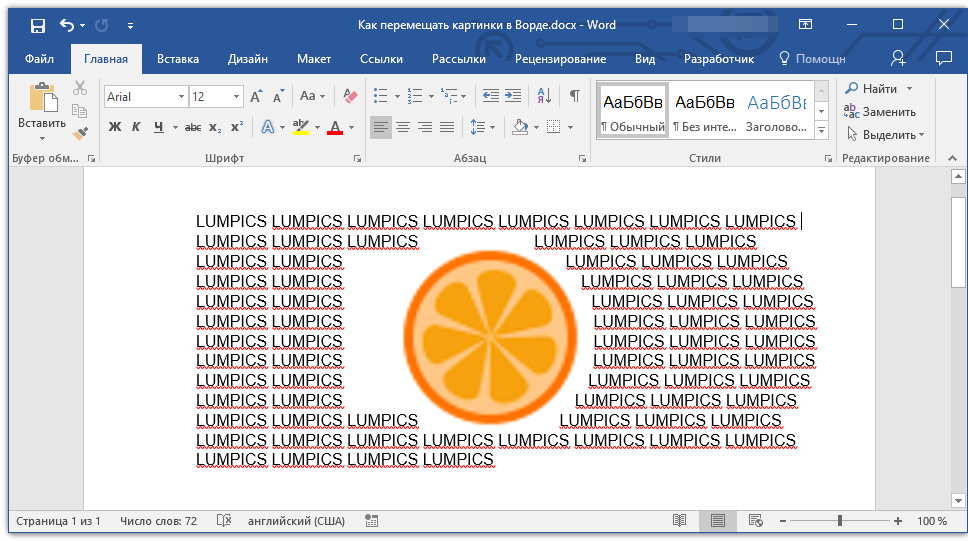This screenshot has height=541, width=968.
Task: Increase paragraph indent
Action: pos(513,96)
